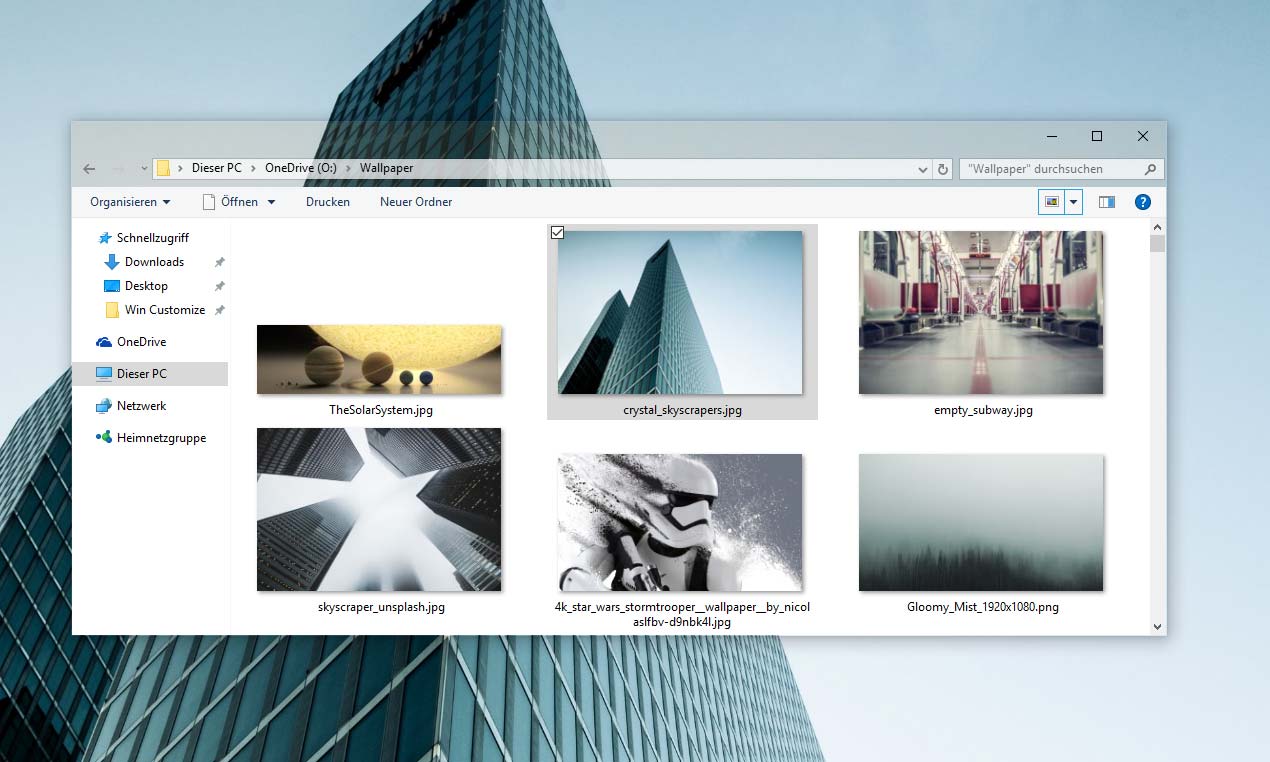This screenshot has width=1270, height=762.
Task: Open the view options dropdown arrow
Action: click(x=1073, y=202)
